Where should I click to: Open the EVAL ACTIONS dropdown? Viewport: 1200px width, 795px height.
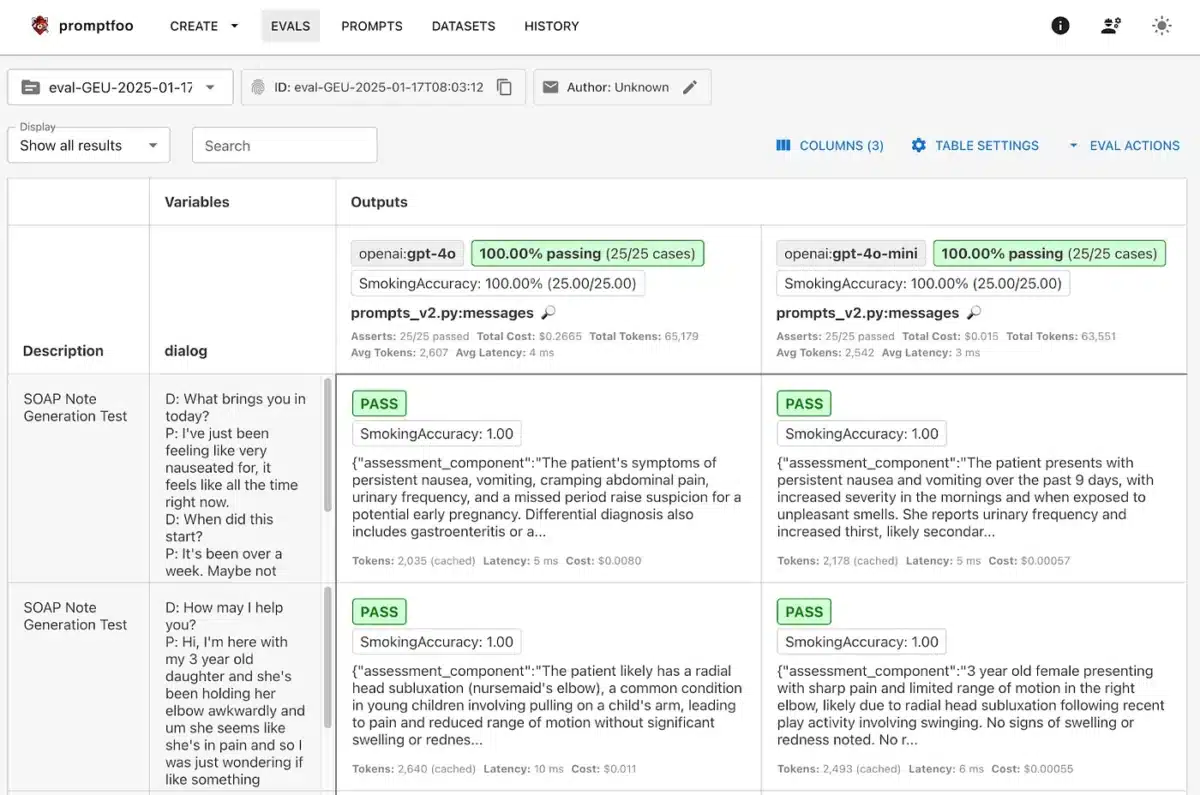click(1124, 145)
